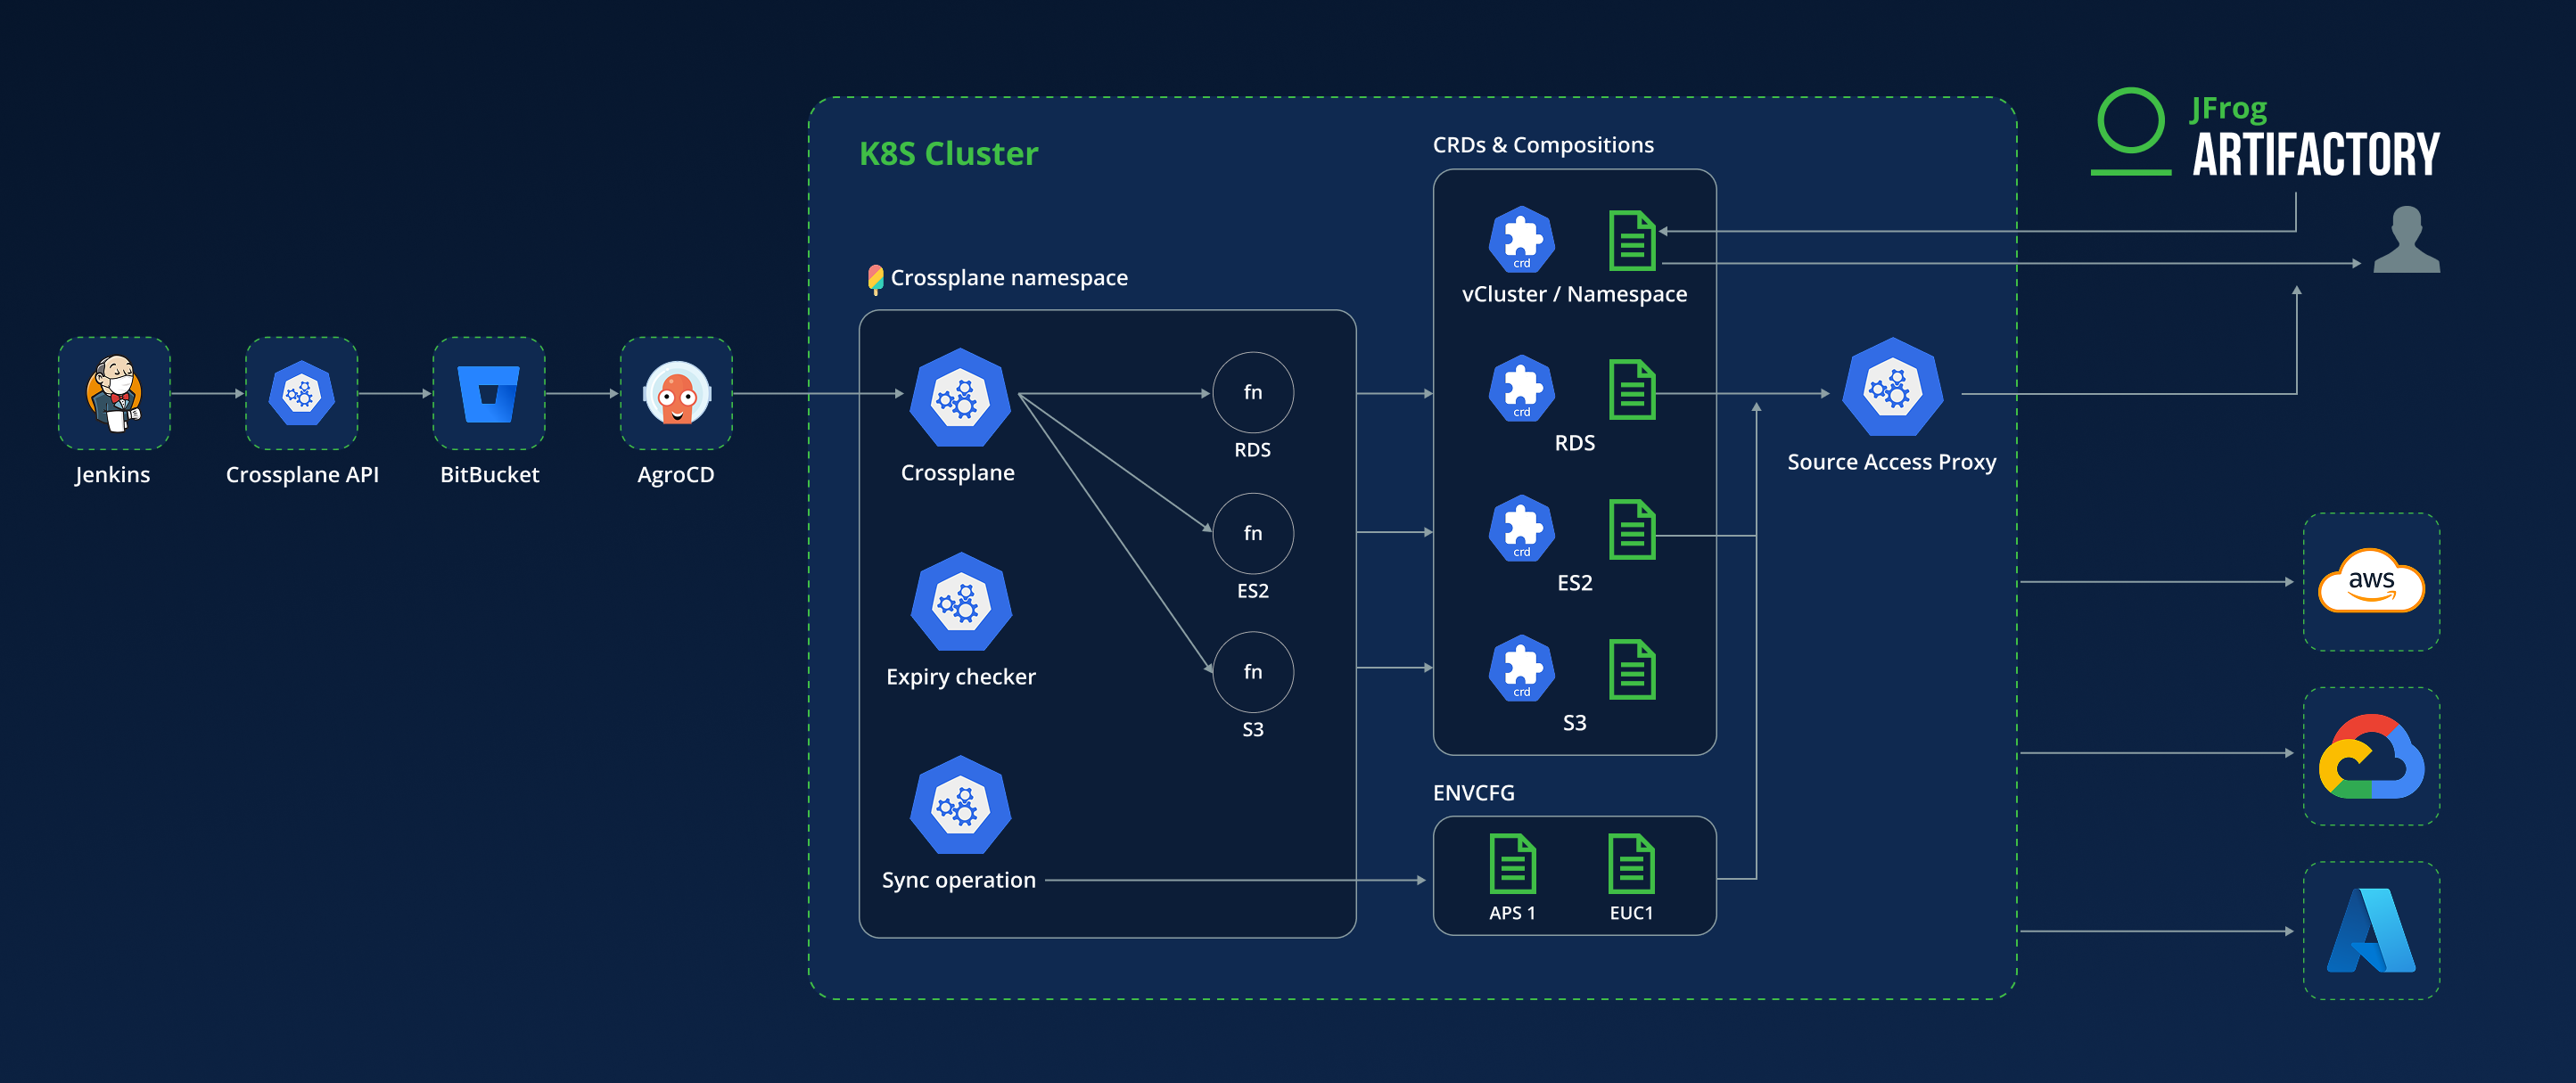Viewport: 2576px width, 1083px height.
Task: Select the Crossplane API hexagon icon
Action: (301, 393)
